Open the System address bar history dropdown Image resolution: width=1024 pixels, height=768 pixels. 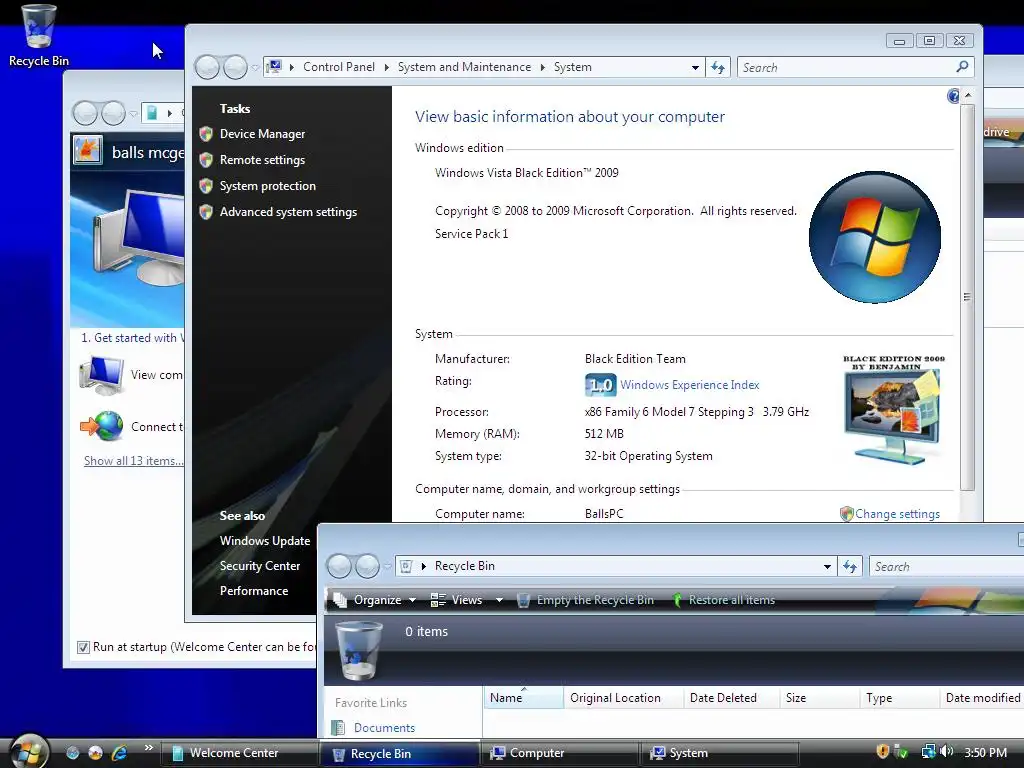point(696,67)
